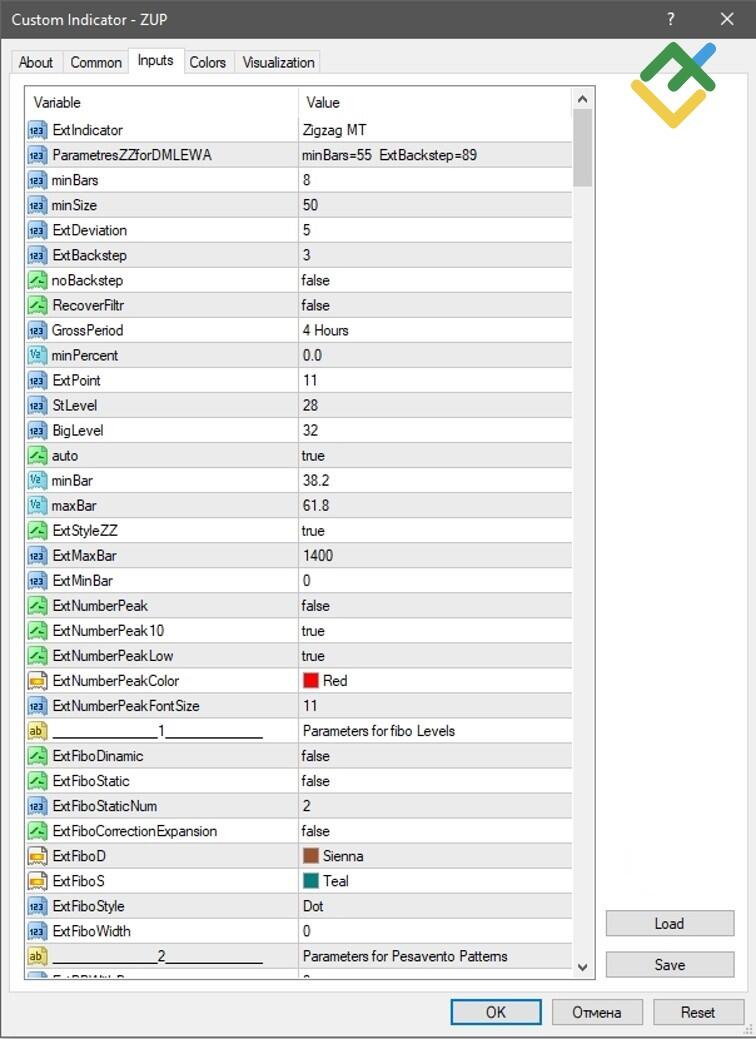Click the integer icon beside ExtIndicator
The image size is (756, 1039).
(x=37, y=130)
